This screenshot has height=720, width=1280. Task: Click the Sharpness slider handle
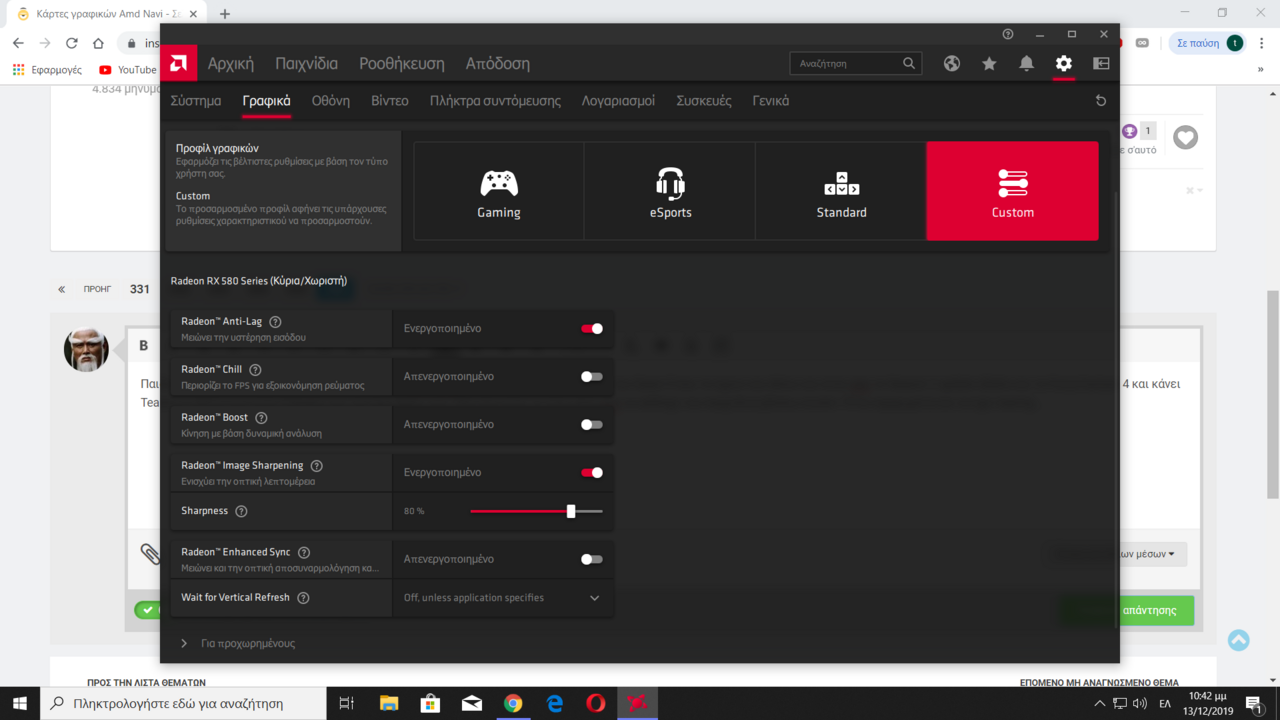click(x=571, y=511)
